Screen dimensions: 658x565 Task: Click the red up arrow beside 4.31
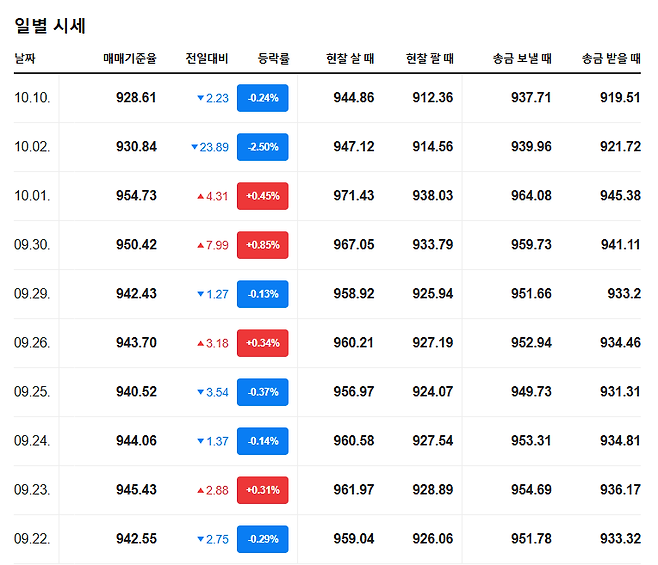[x=201, y=196]
